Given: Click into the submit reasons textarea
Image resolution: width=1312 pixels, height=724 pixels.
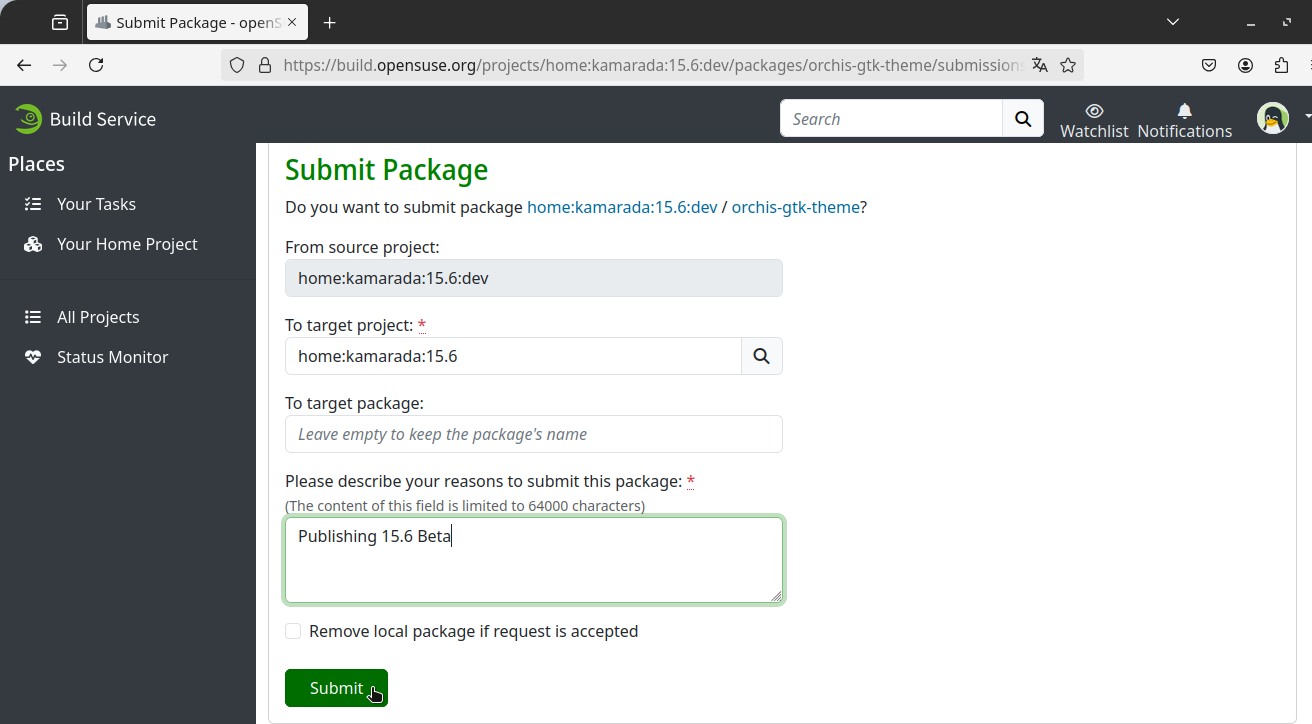Looking at the screenshot, I should 534,560.
